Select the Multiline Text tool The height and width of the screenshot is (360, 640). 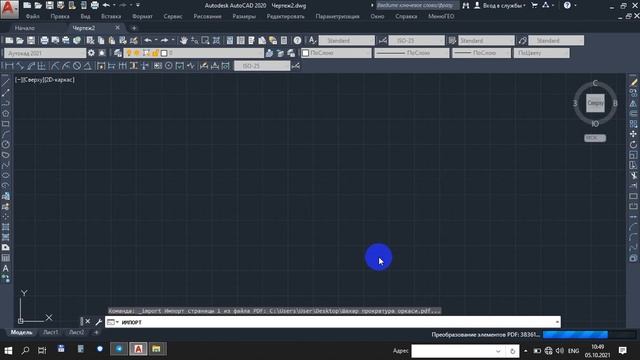5,269
